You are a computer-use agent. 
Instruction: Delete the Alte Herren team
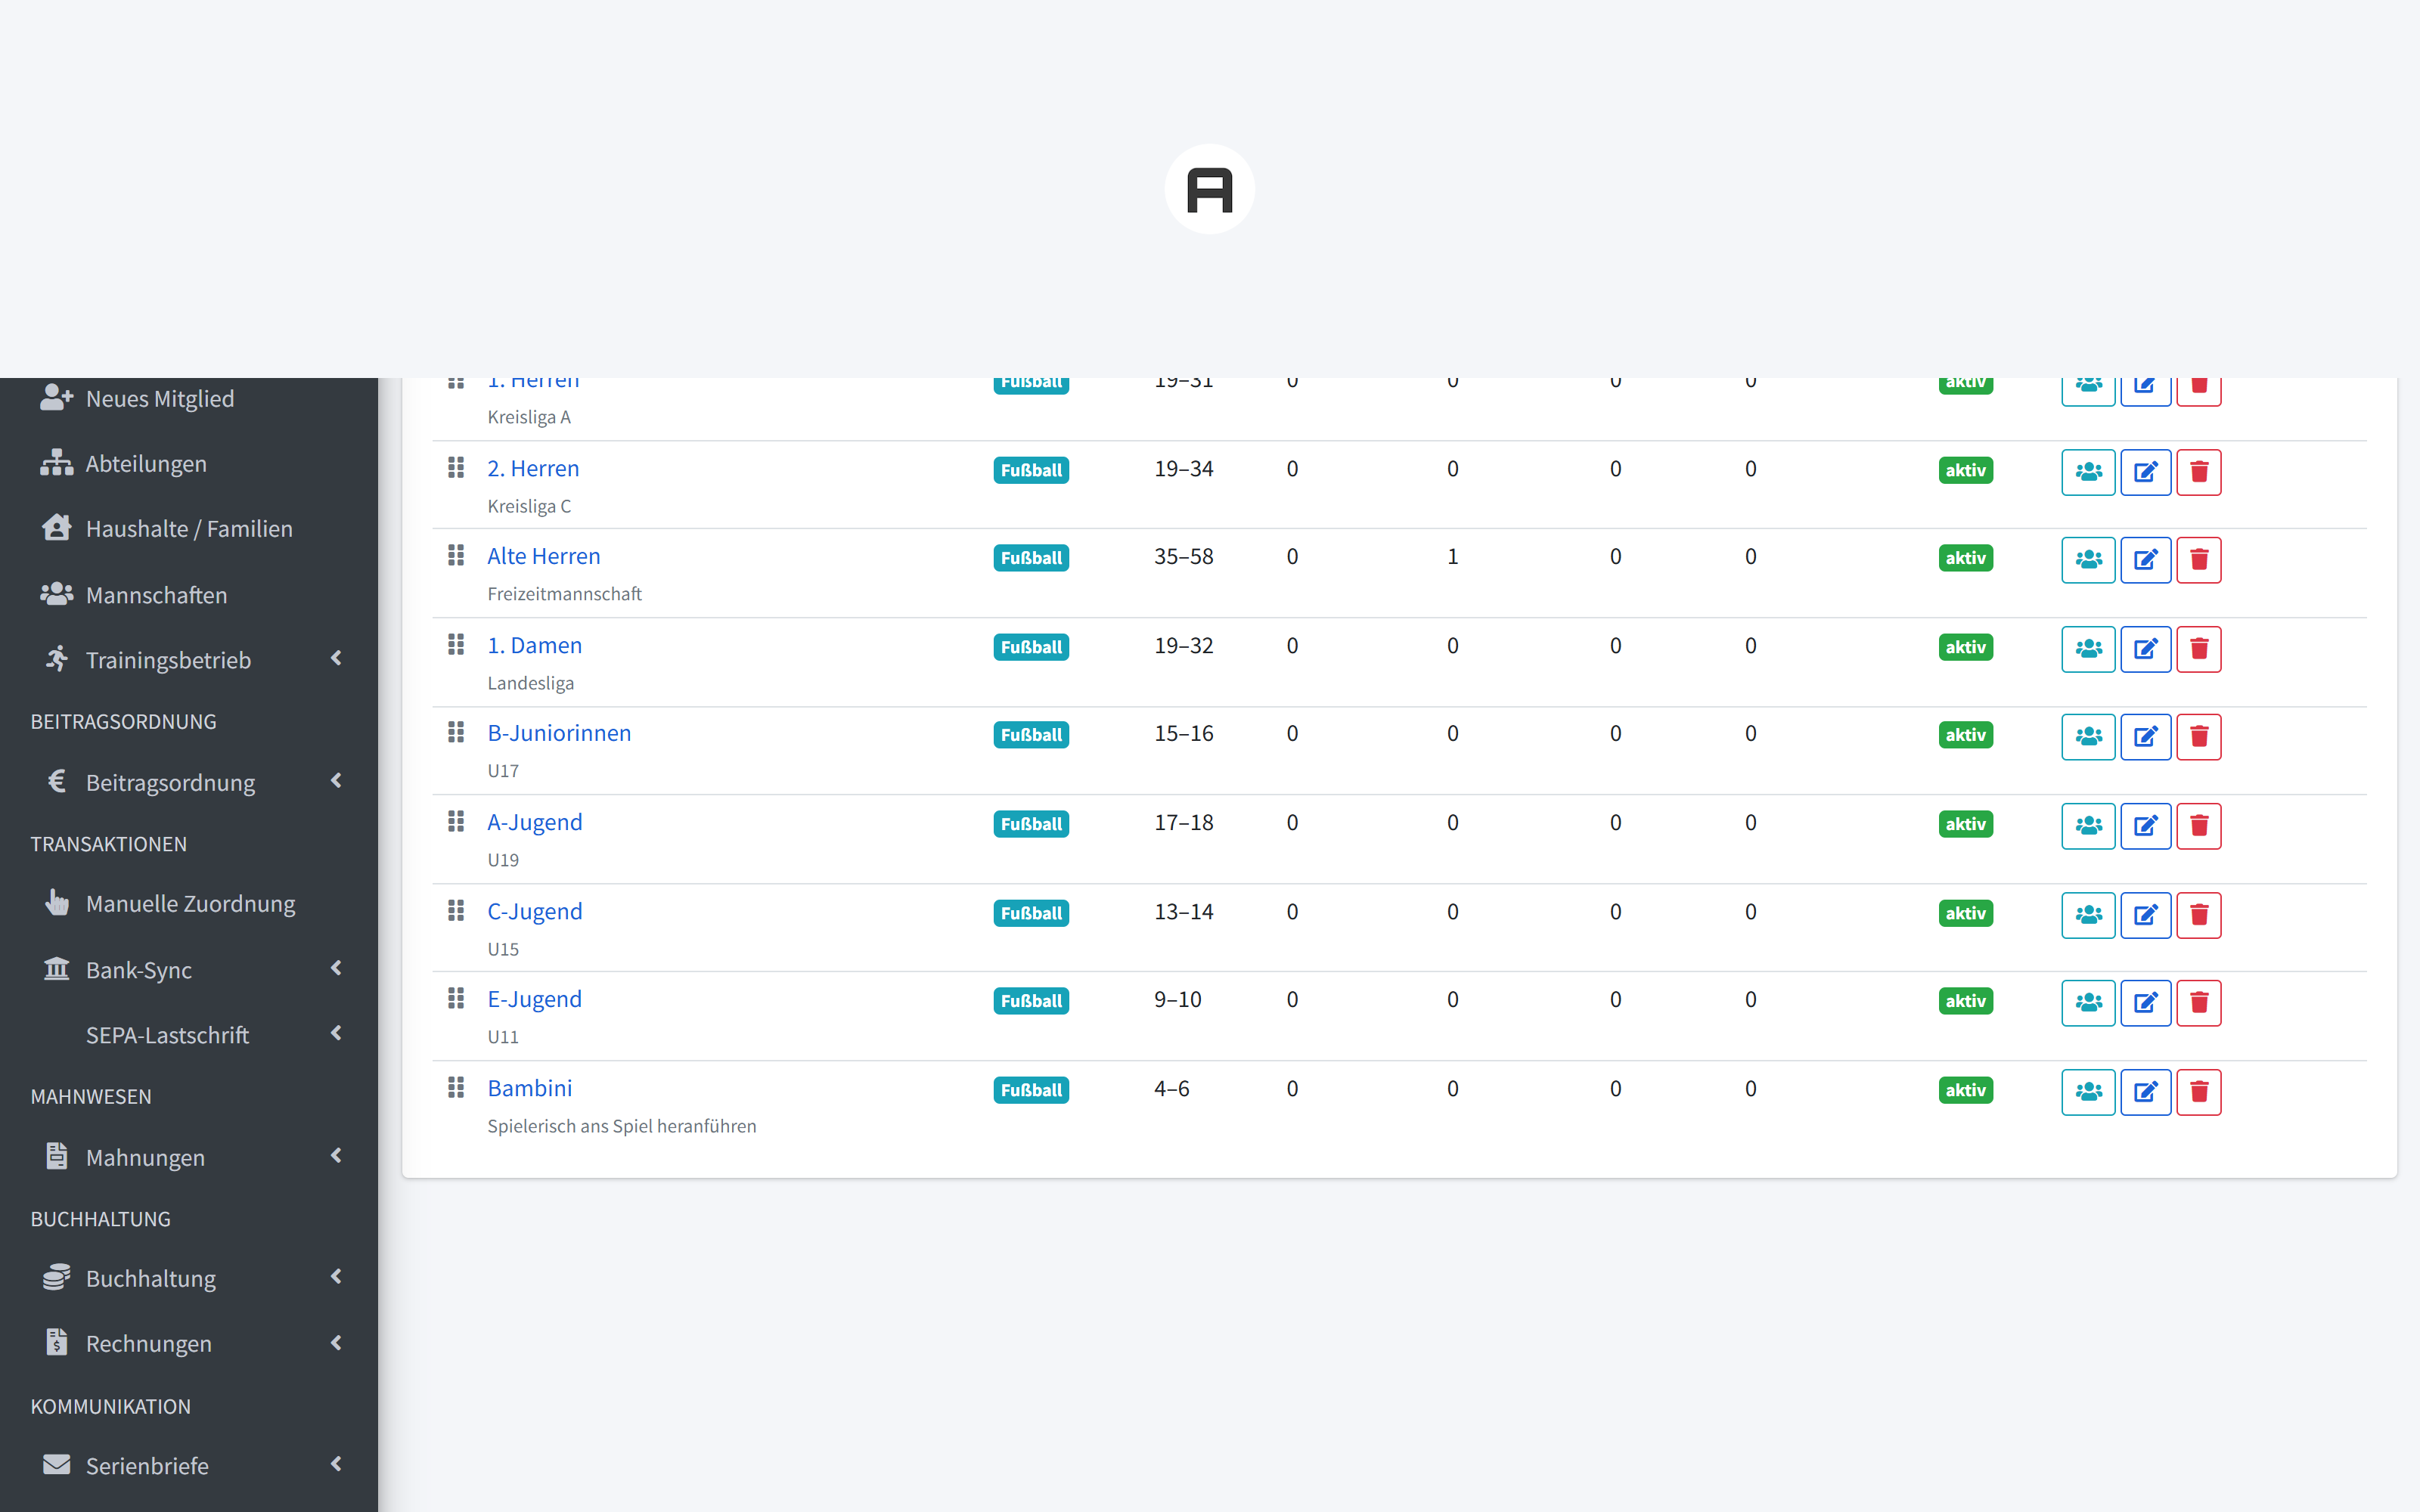[2198, 559]
